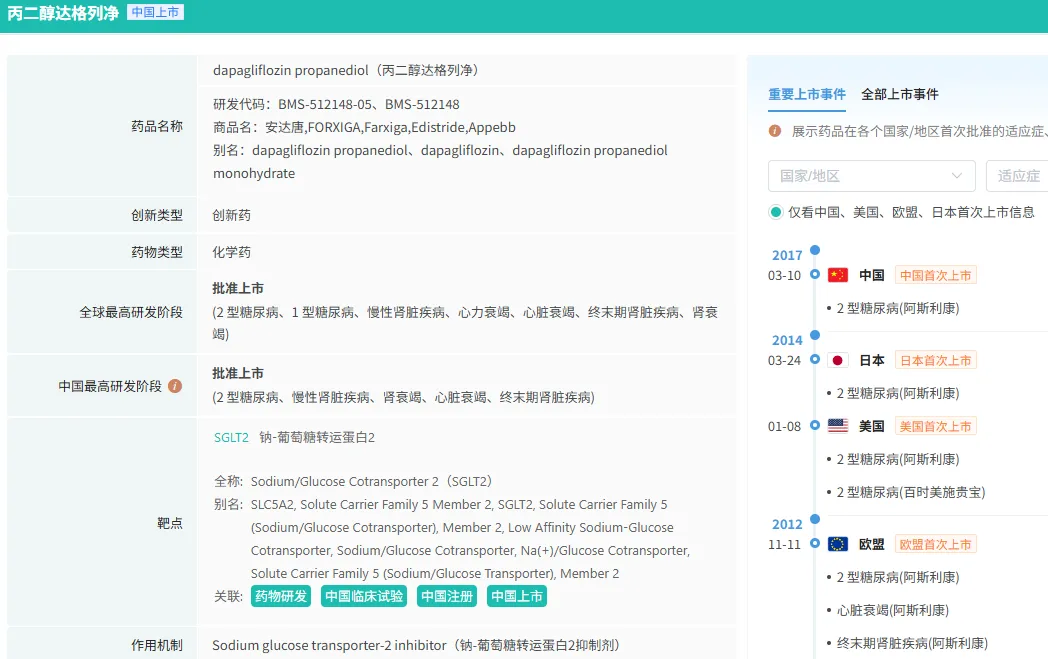Click the info icon beside 中国最高研发阶段
Screen dimensions: 1048x659
175,386
